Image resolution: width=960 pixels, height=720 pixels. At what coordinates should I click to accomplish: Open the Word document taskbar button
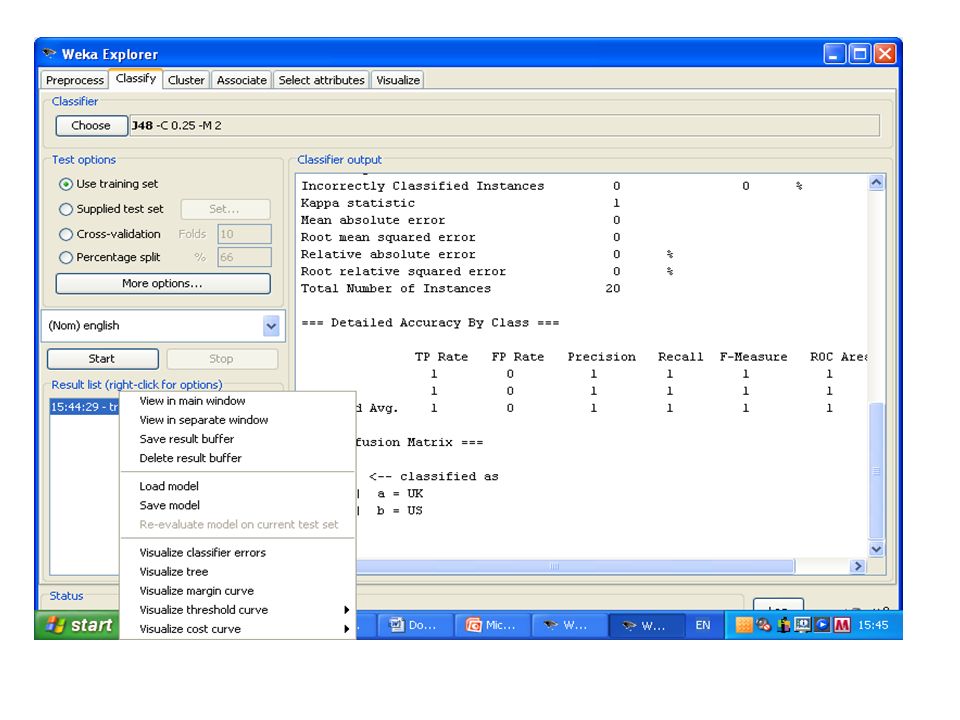414,625
